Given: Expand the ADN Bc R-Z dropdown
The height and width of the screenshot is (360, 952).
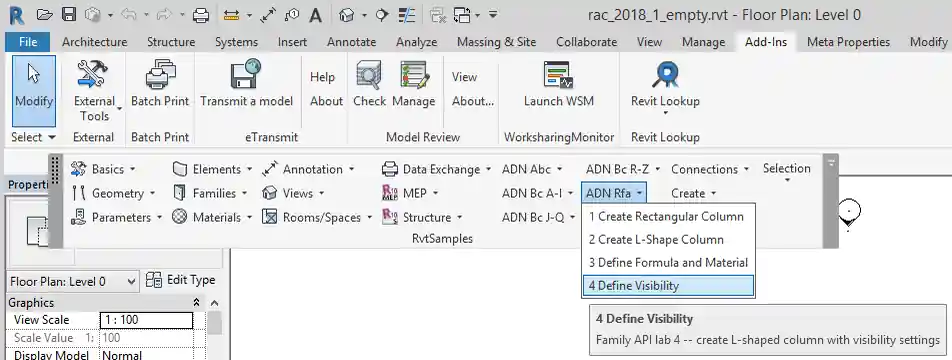Looking at the screenshot, I should (623, 169).
